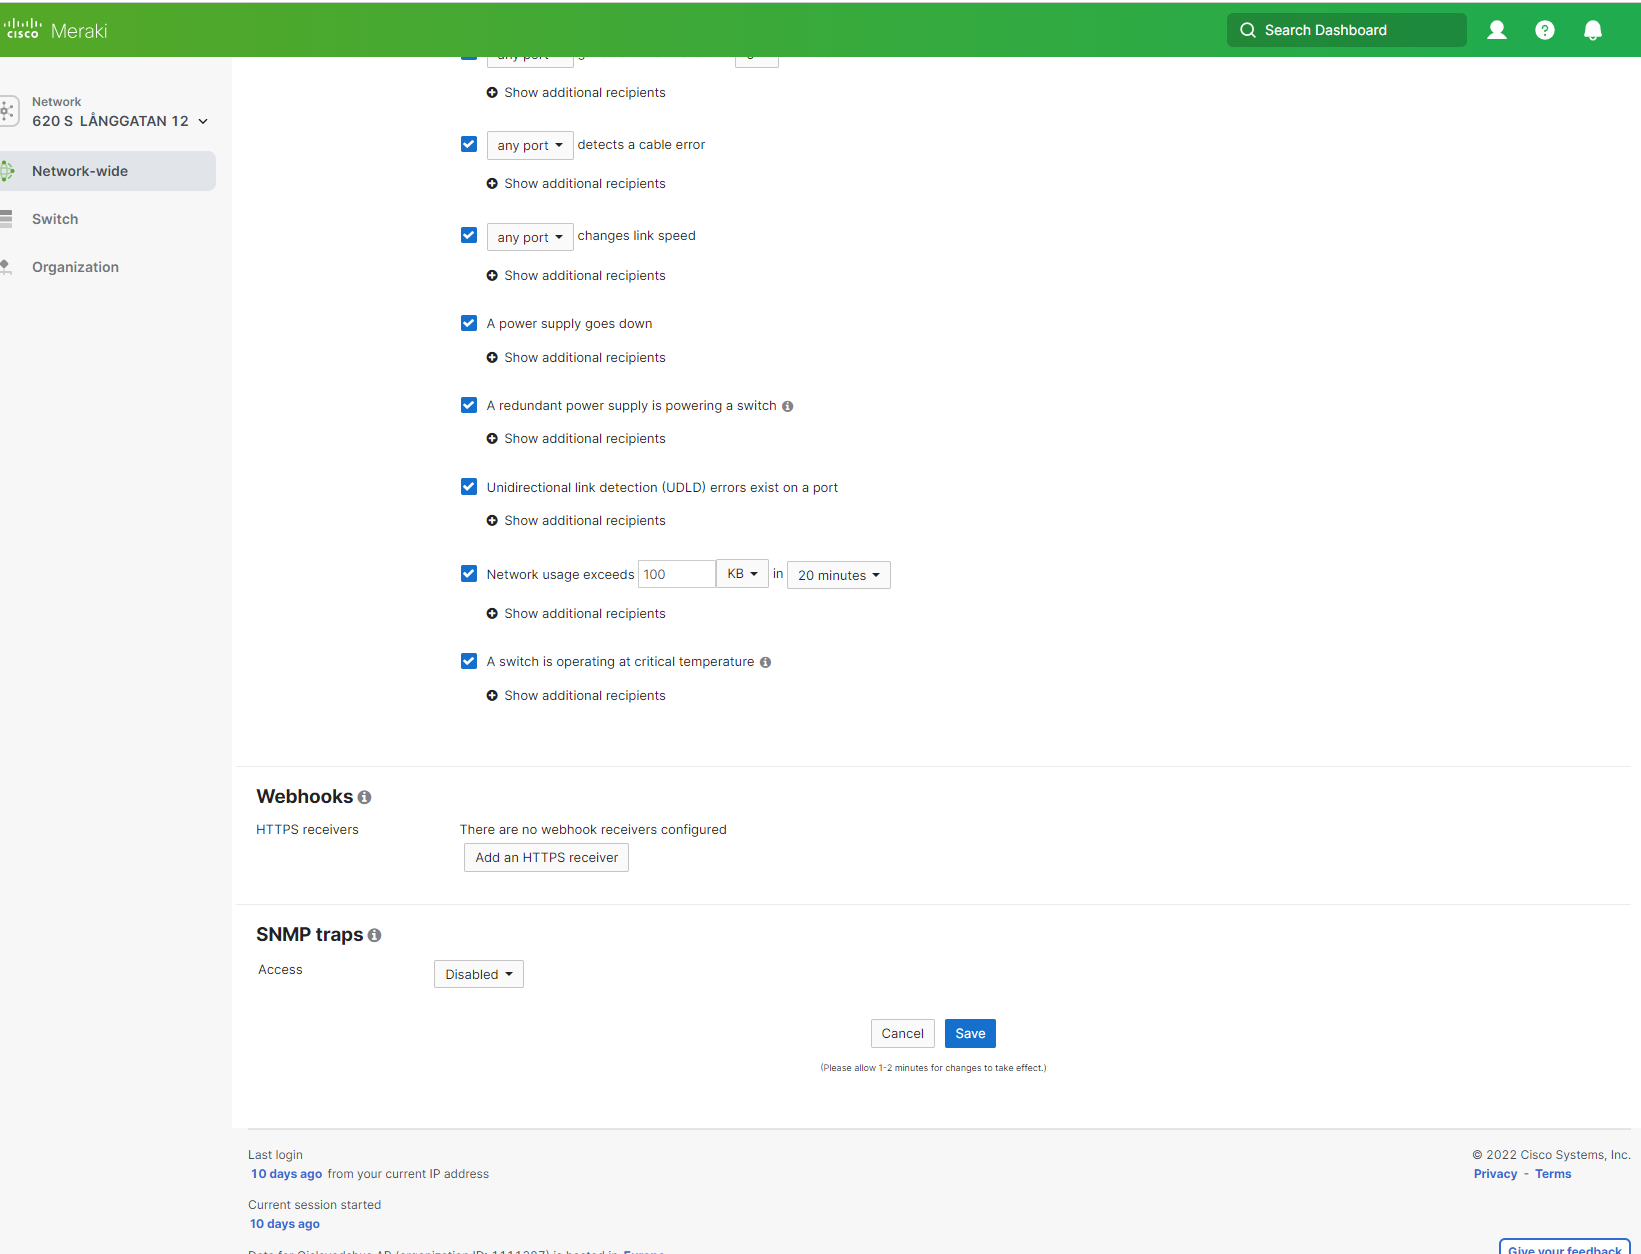Click the Cisco Meraki logo
The image size is (1641, 1254).
[x=55, y=29]
